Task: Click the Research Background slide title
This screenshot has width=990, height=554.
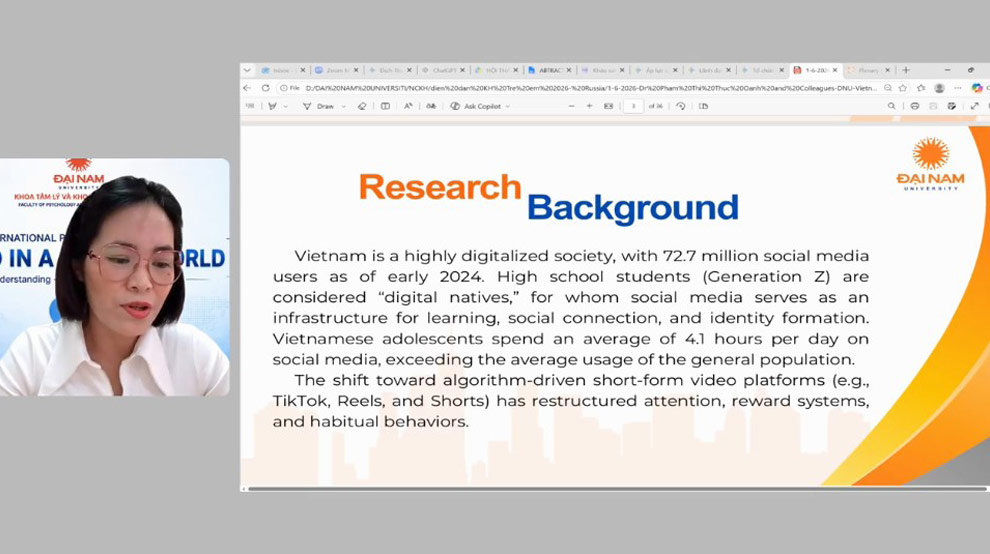Action: (549, 198)
